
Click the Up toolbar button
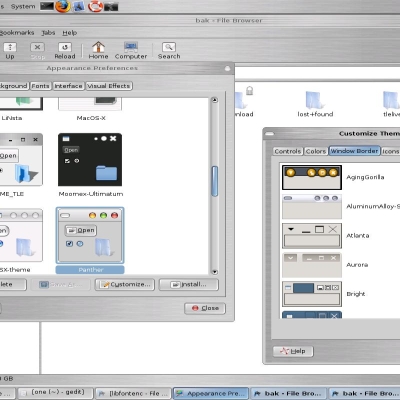(10, 51)
